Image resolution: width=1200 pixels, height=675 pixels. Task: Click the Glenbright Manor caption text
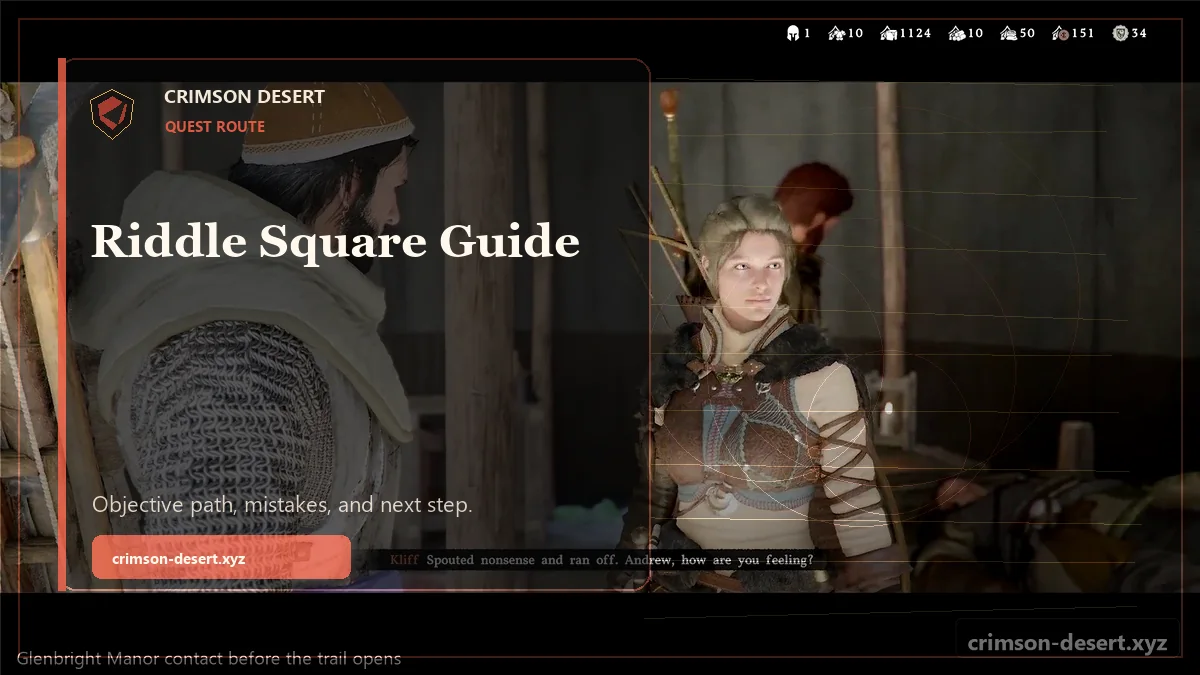pos(209,658)
